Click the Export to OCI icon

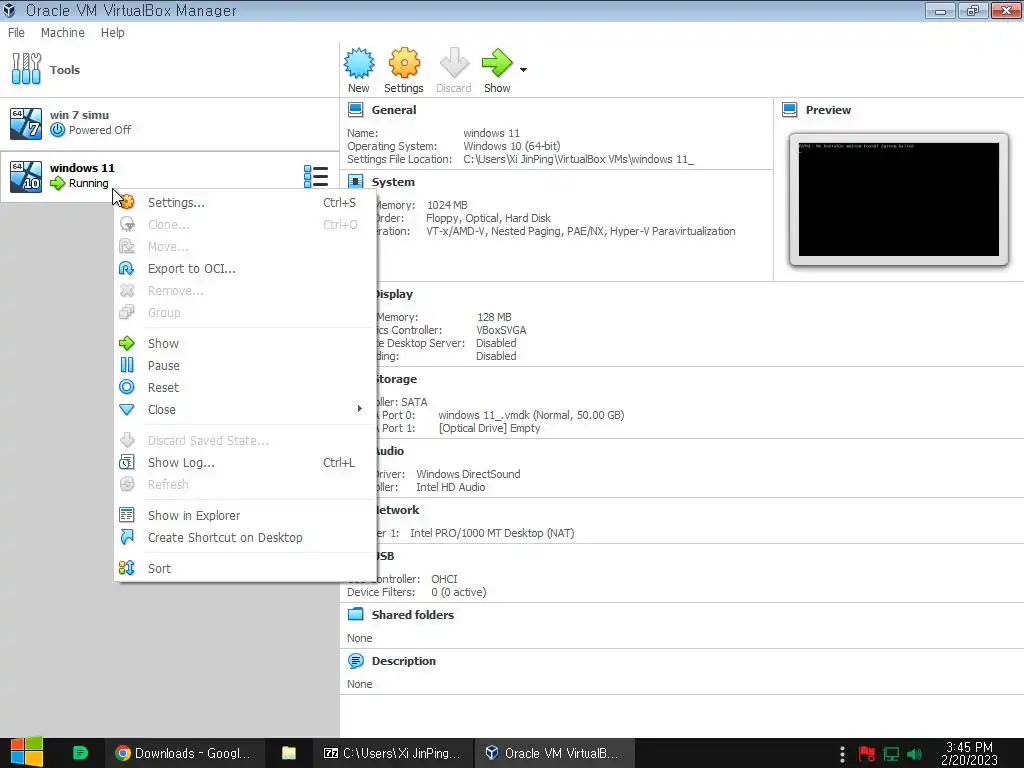[127, 268]
